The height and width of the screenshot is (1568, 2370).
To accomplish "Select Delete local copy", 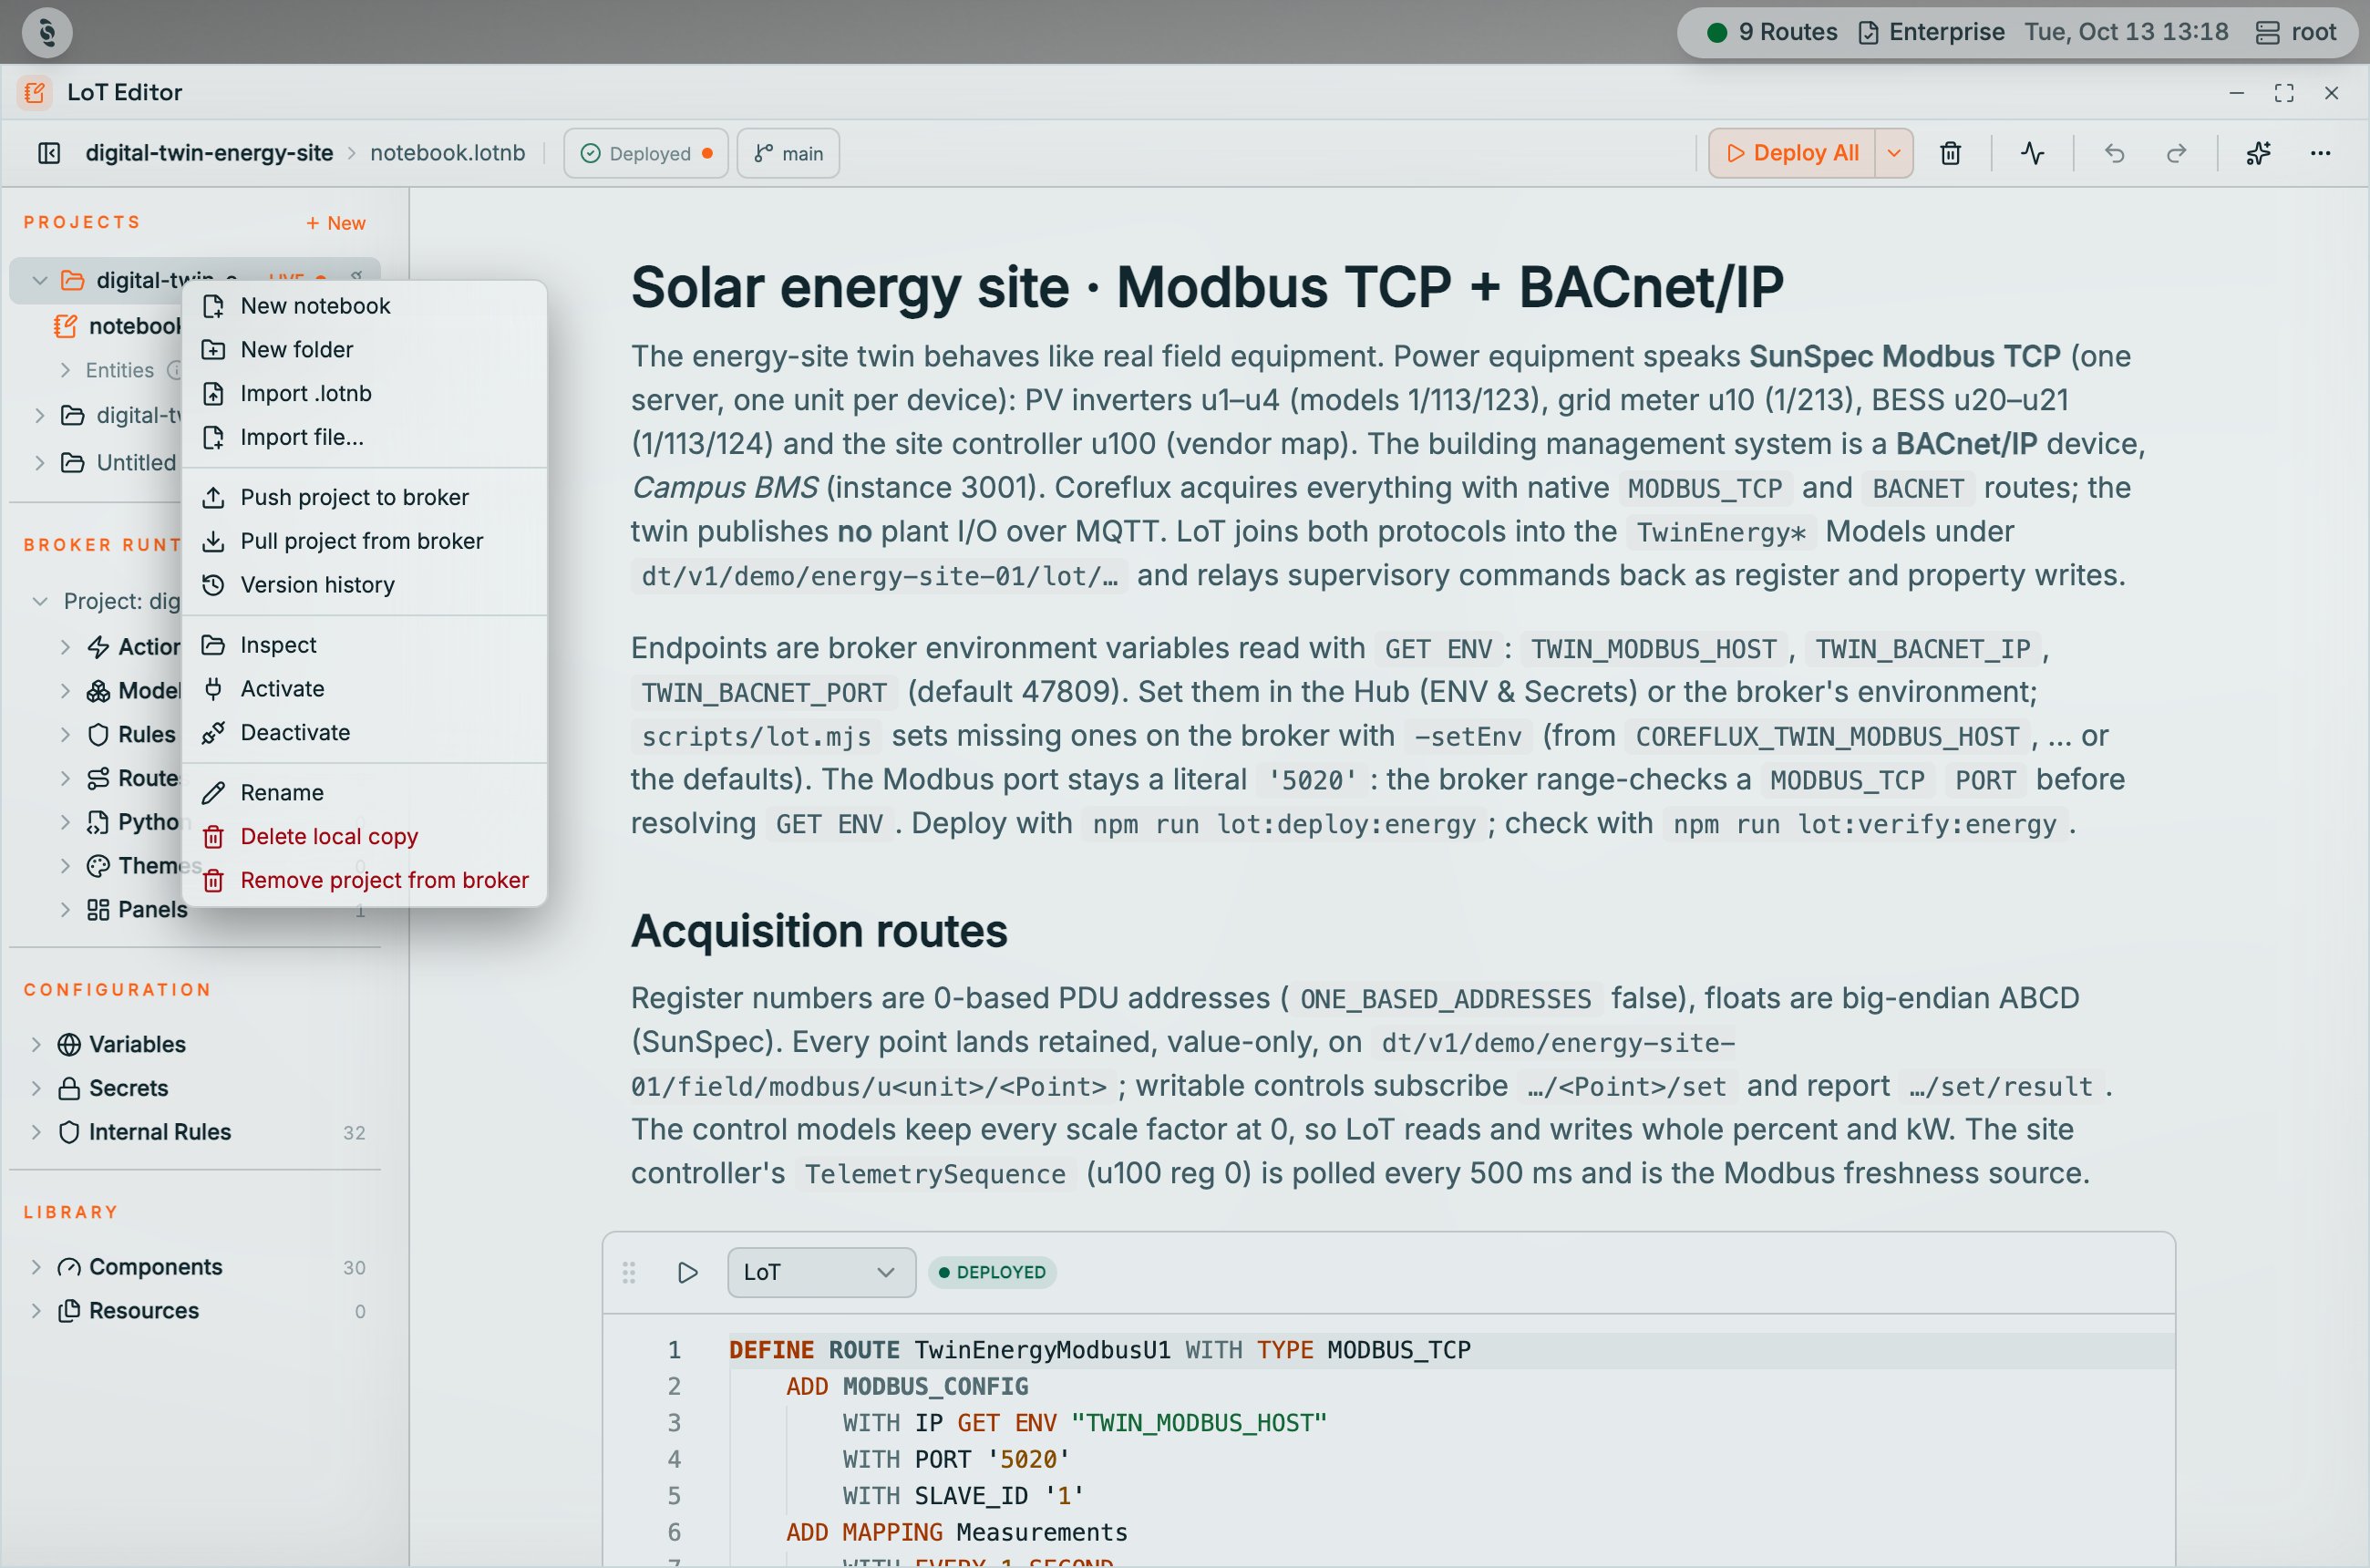I will (x=364, y=836).
